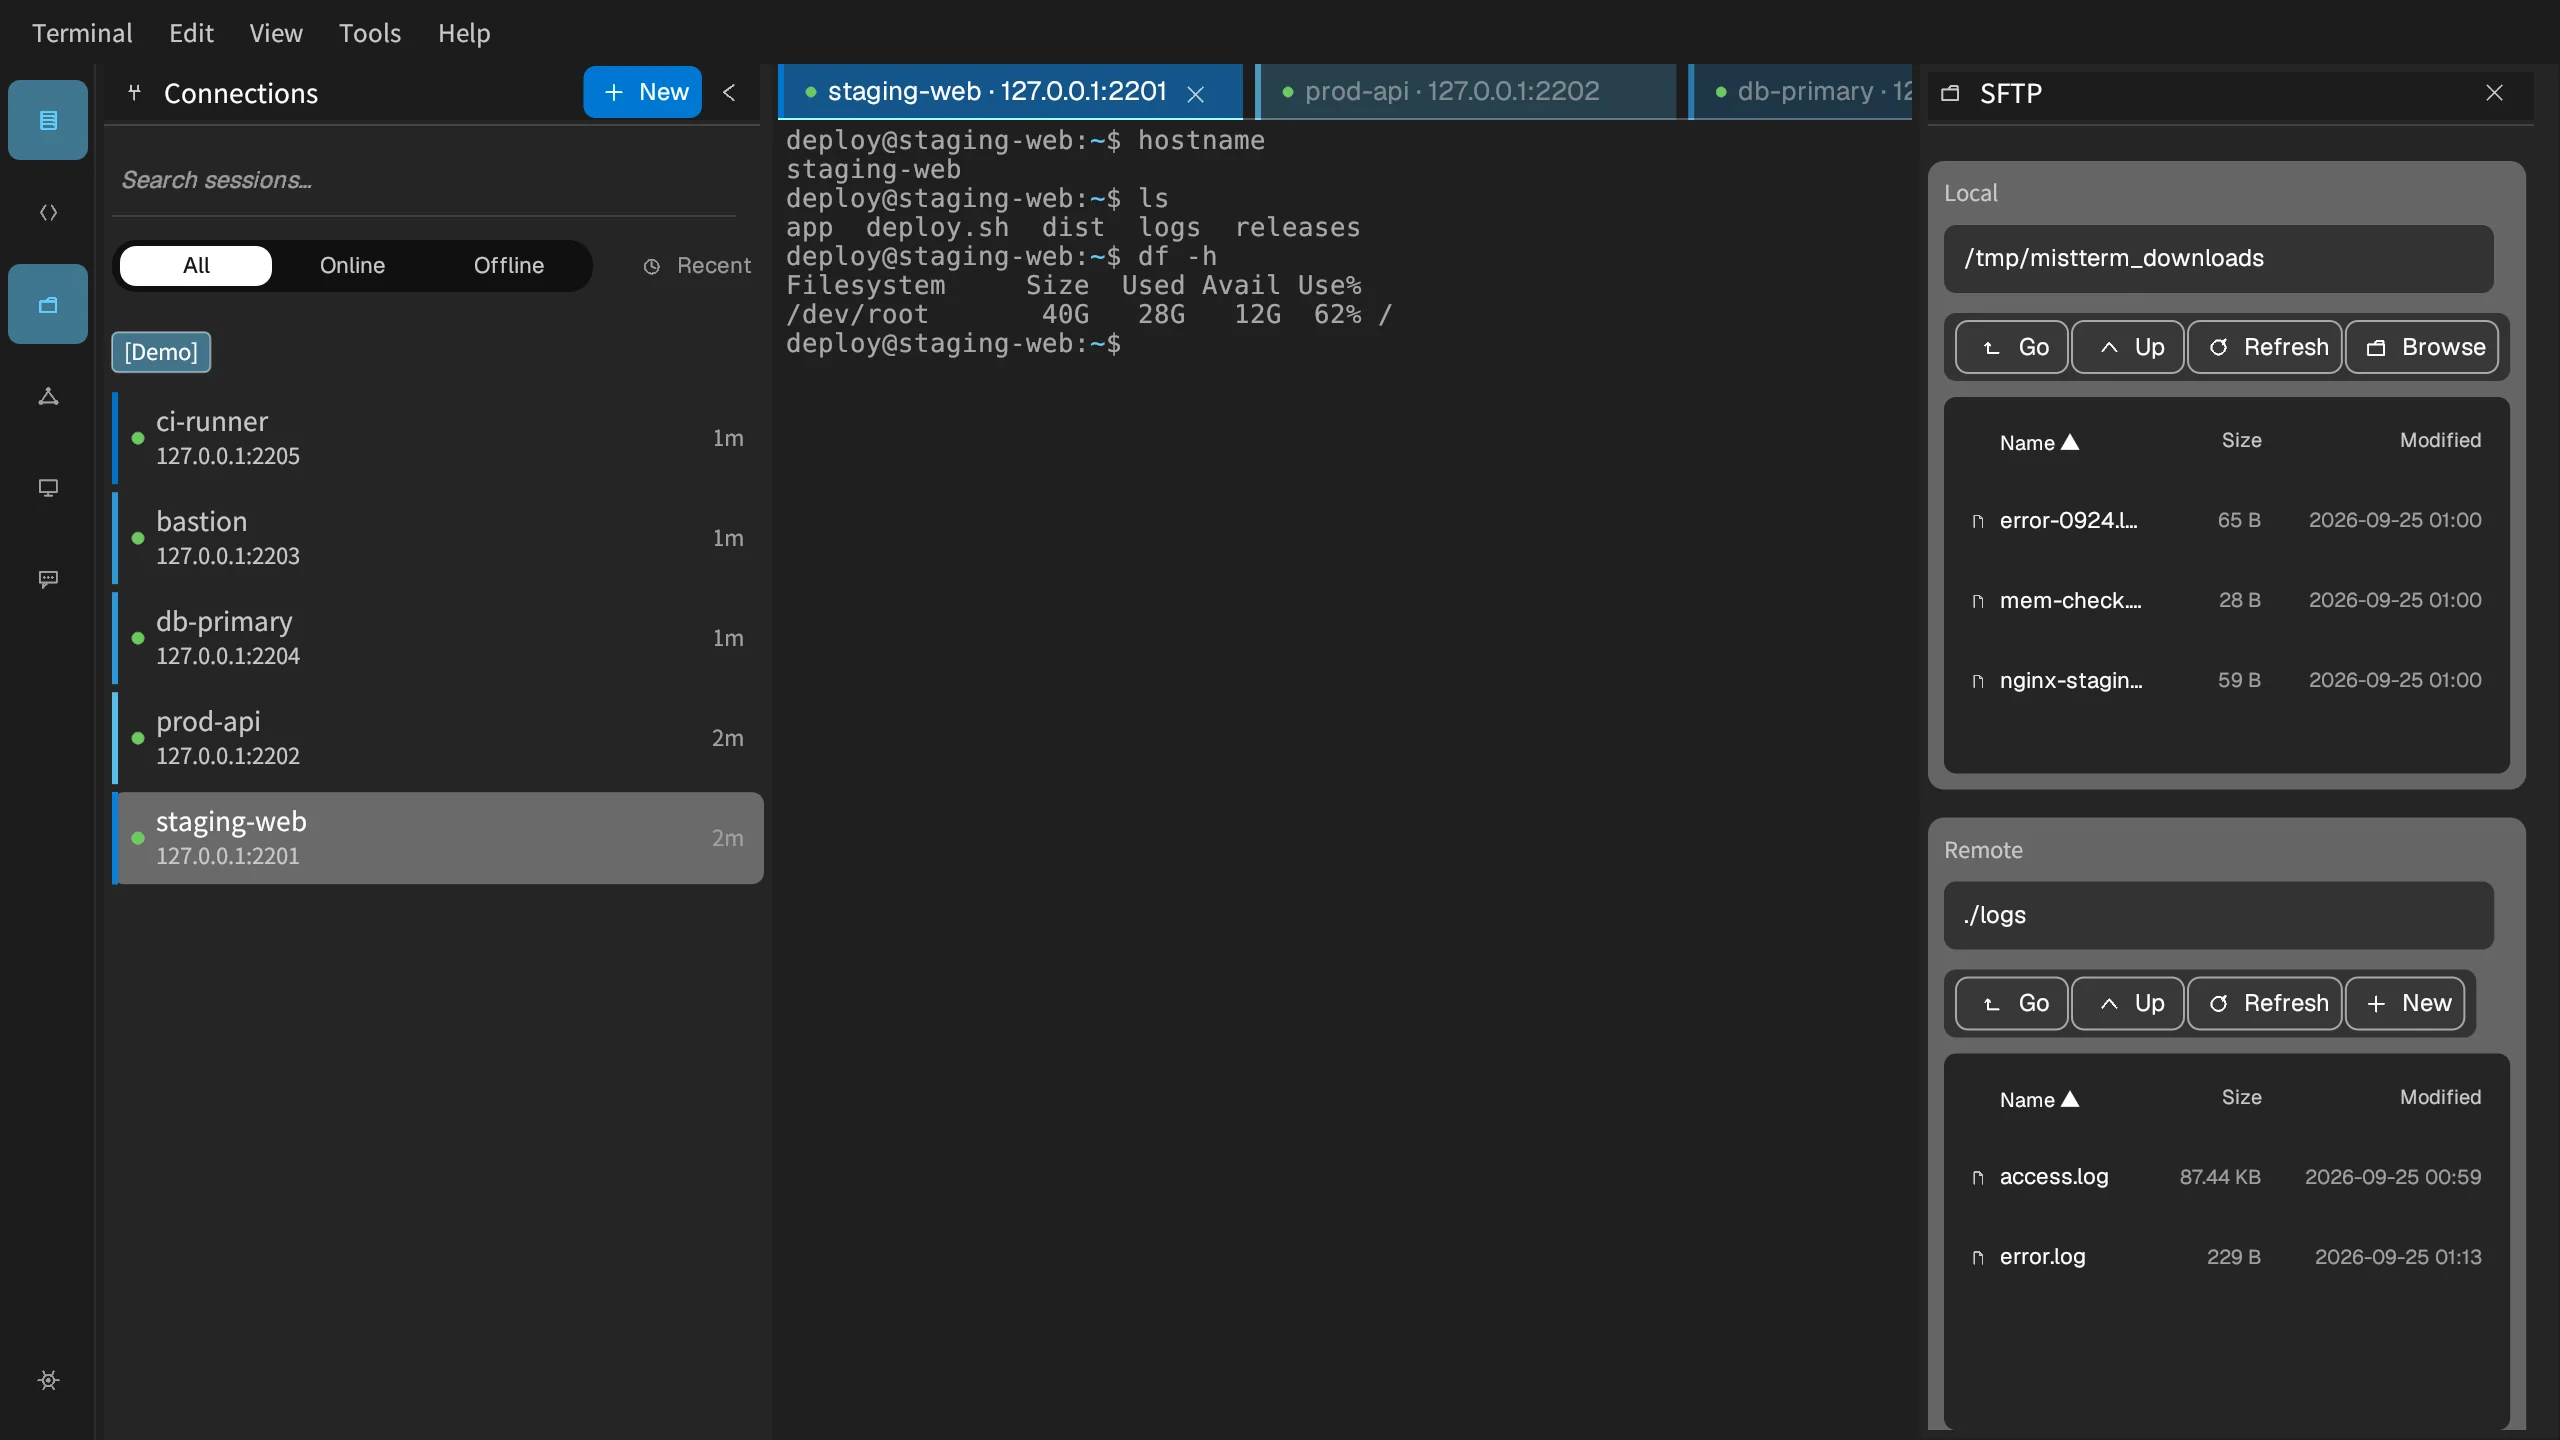Open the monitor sidebar icon

tap(48, 488)
